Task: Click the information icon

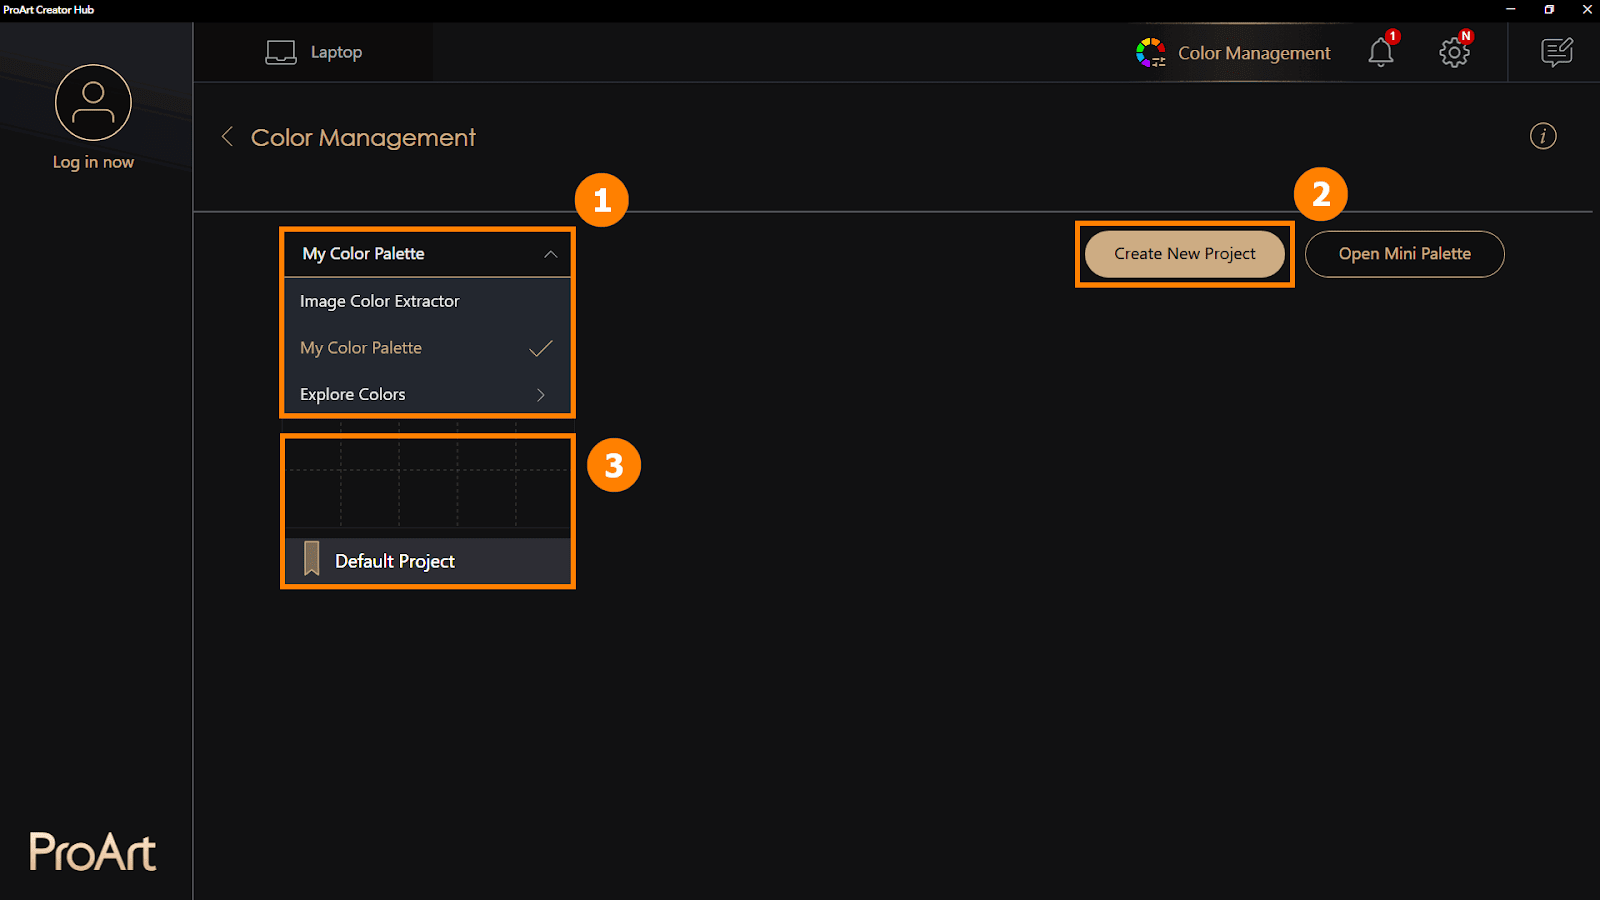Action: pyautogui.click(x=1543, y=136)
